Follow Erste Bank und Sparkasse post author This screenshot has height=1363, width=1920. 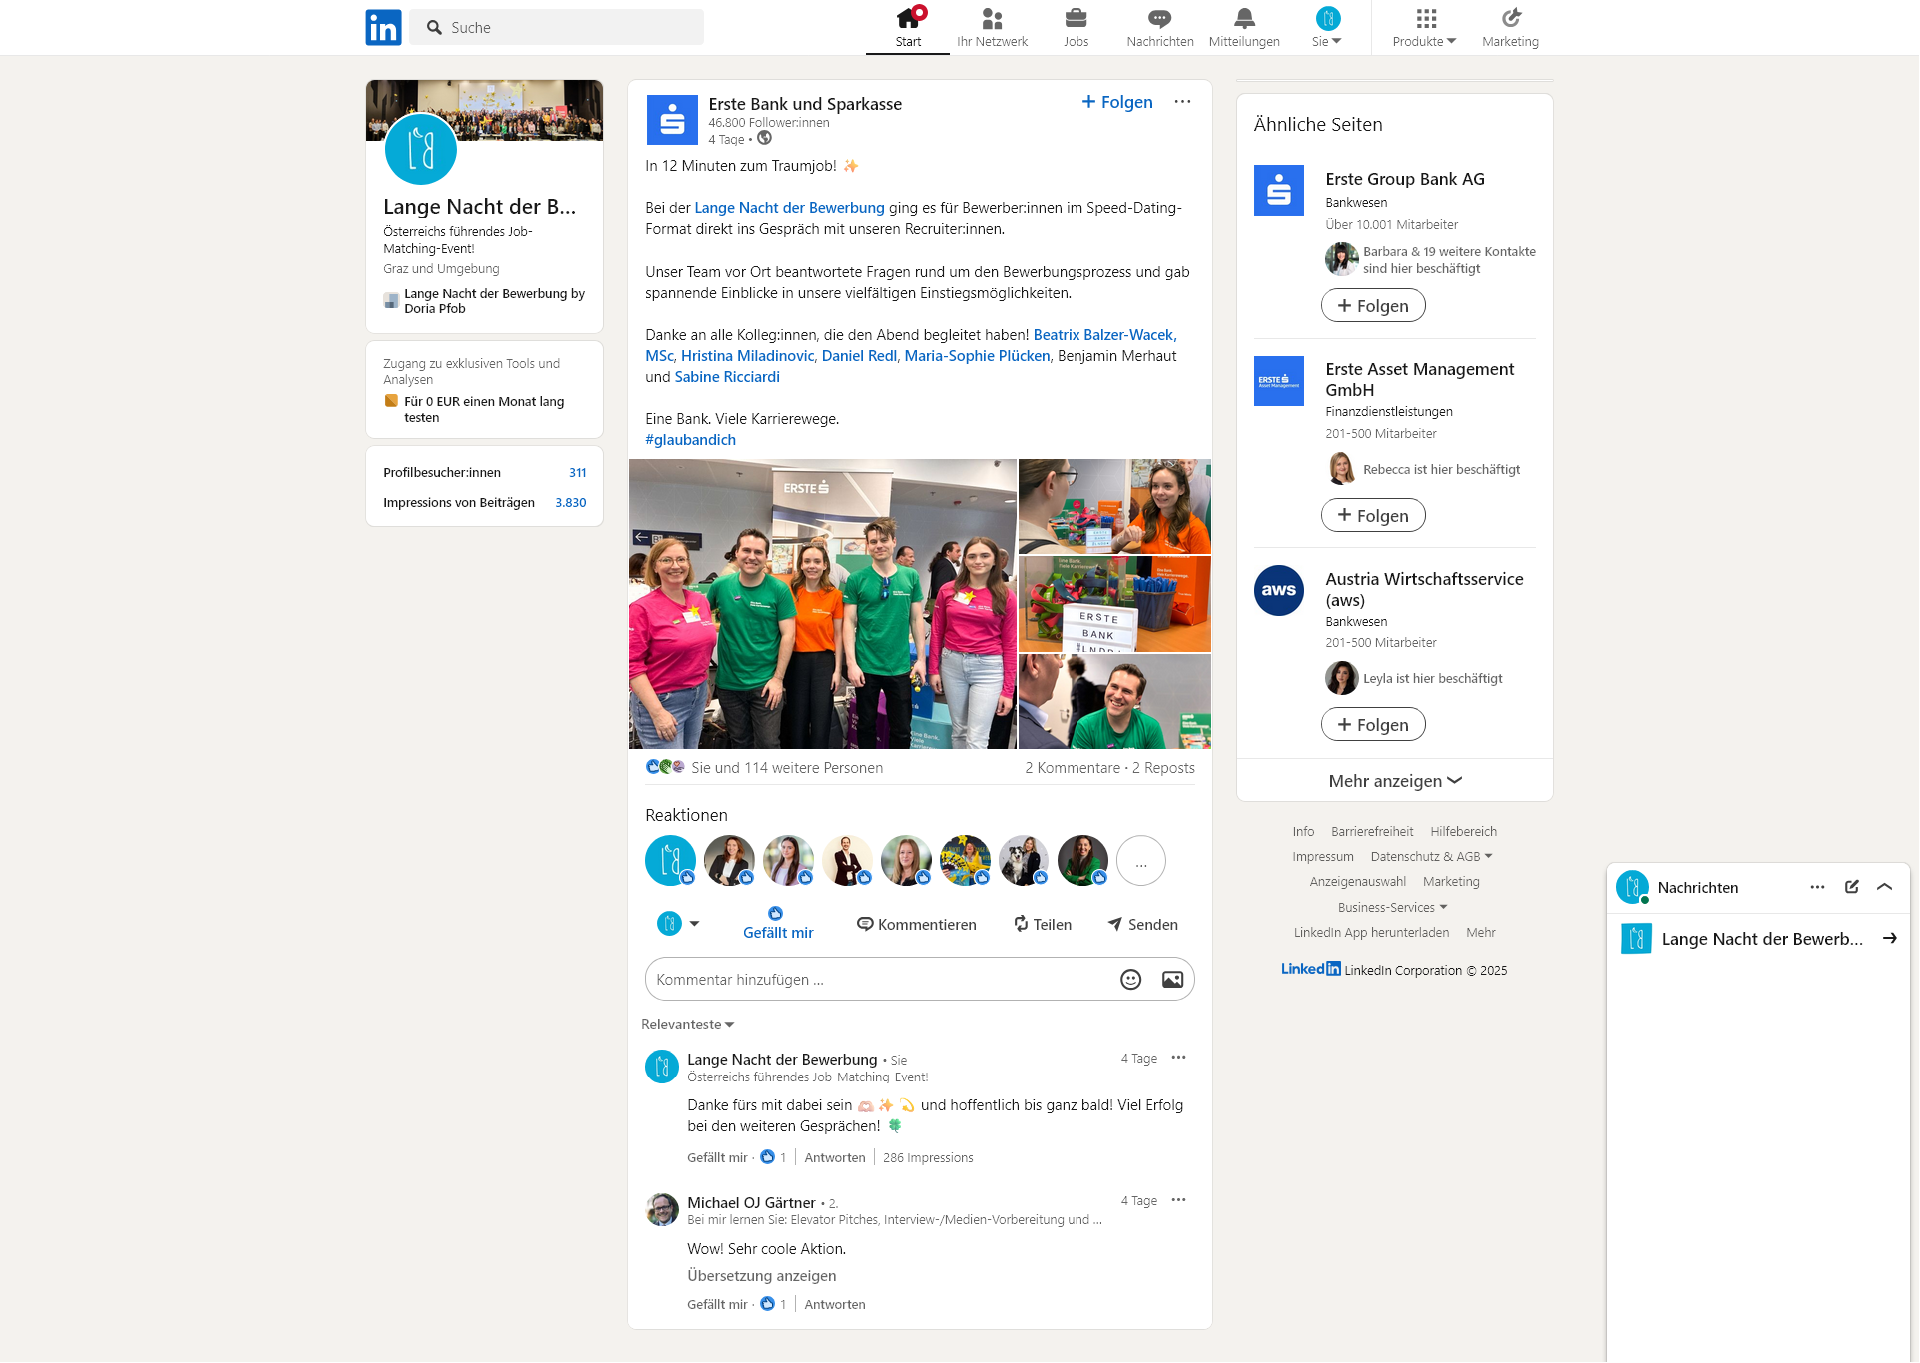(1117, 102)
